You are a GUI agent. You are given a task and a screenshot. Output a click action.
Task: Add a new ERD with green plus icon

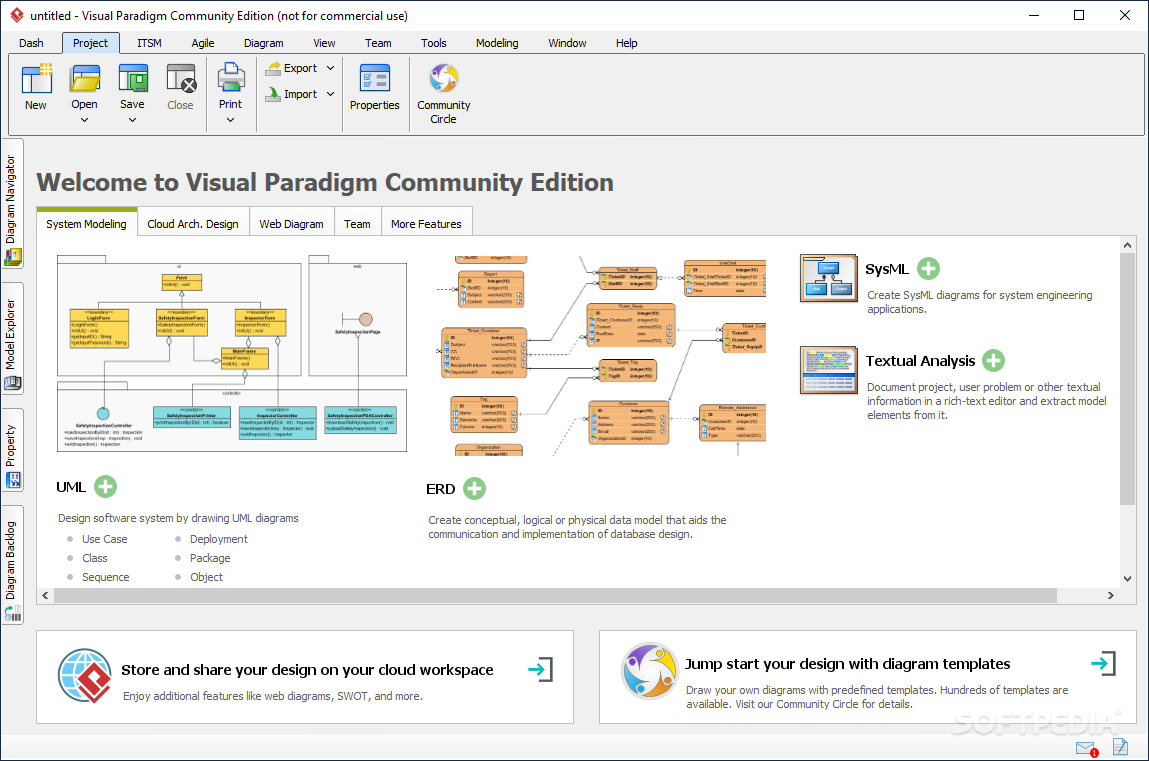[475, 489]
